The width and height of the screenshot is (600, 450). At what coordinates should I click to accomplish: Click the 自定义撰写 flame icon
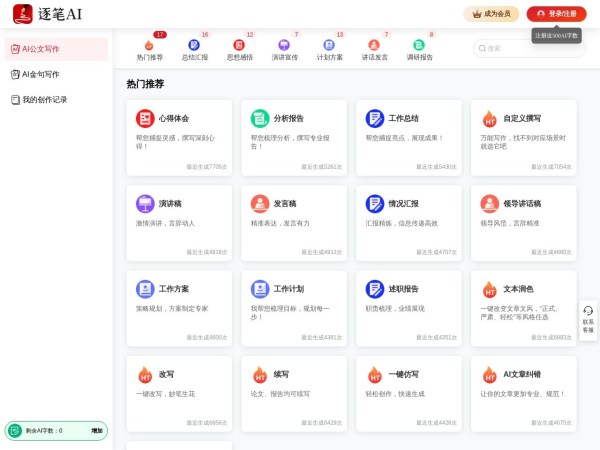coord(490,118)
